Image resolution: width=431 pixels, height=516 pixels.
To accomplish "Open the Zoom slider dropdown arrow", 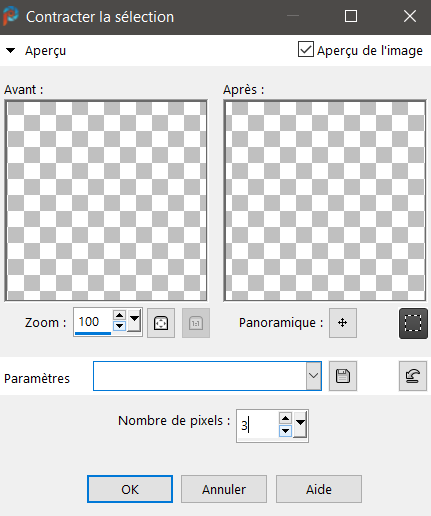I will pos(135,321).
